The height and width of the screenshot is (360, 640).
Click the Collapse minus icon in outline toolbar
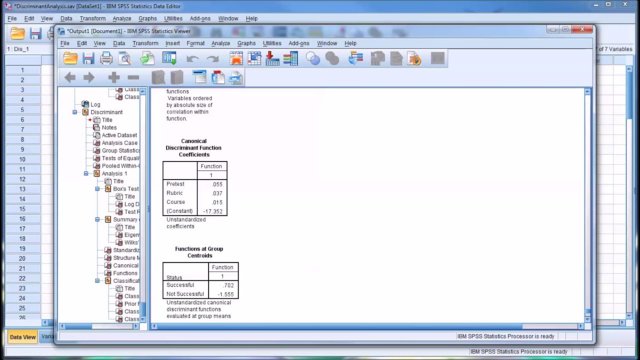pyautogui.click(x=133, y=77)
